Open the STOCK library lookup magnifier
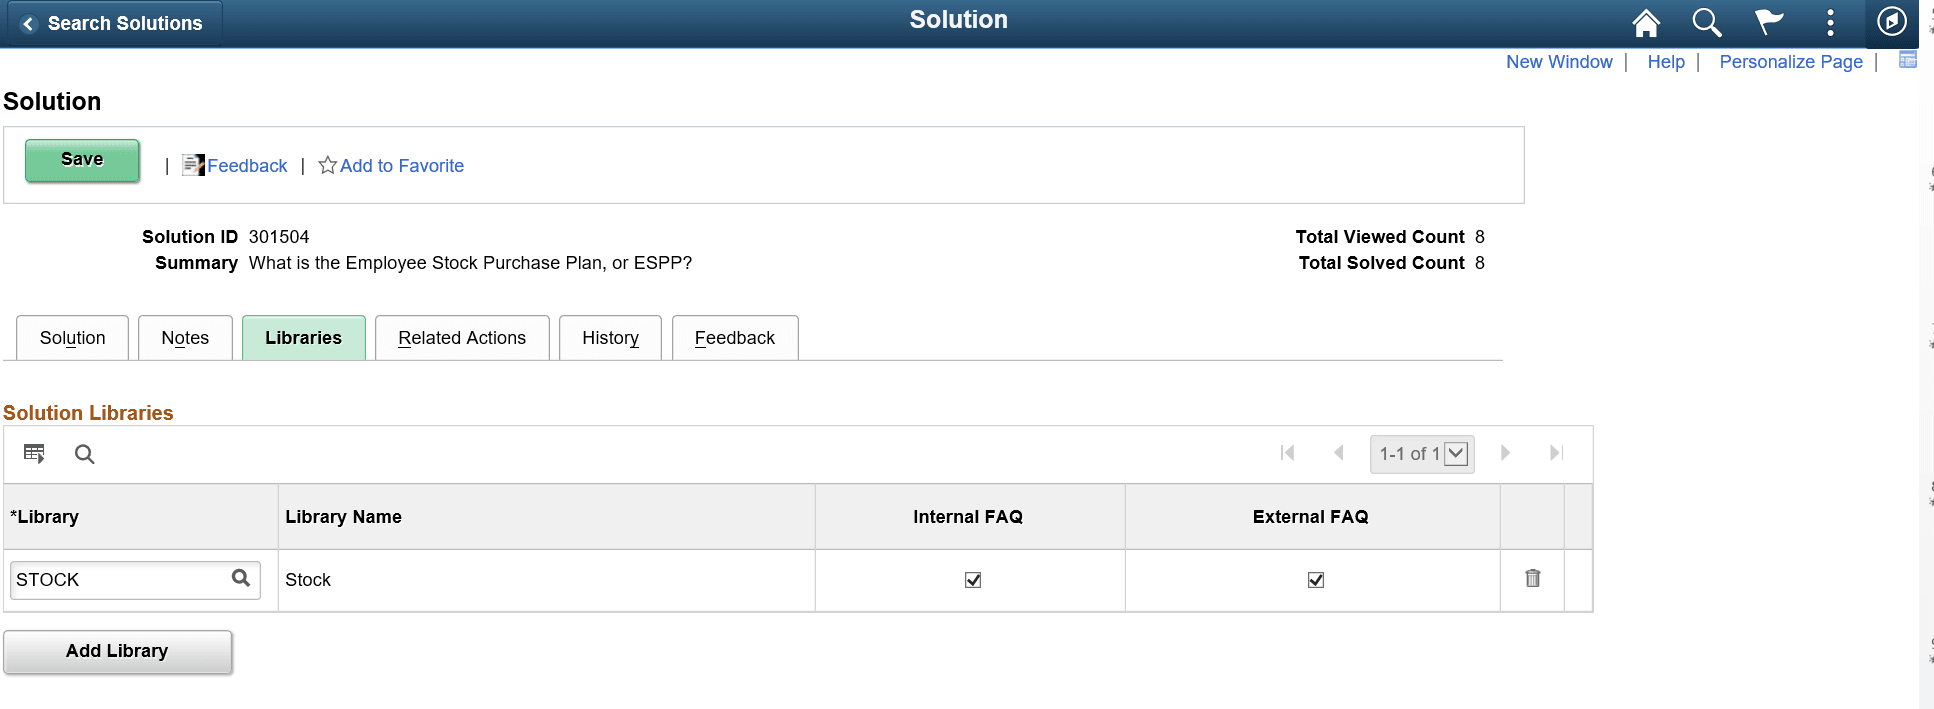 241,579
